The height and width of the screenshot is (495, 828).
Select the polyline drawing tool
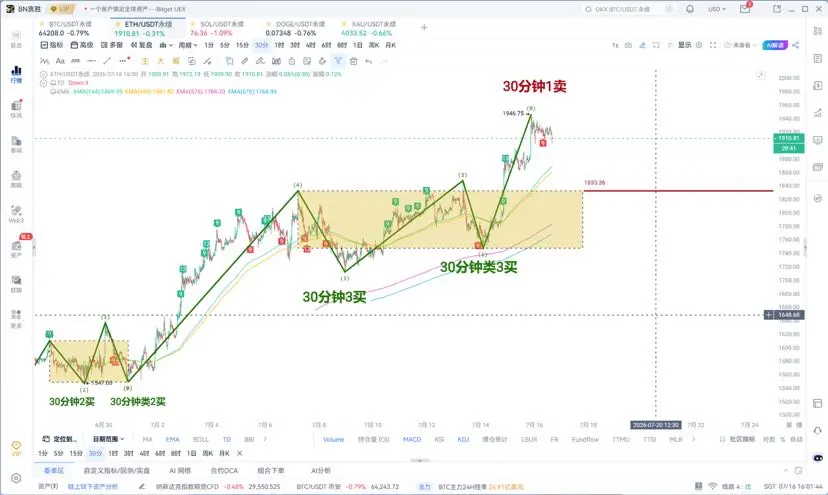pos(44,61)
